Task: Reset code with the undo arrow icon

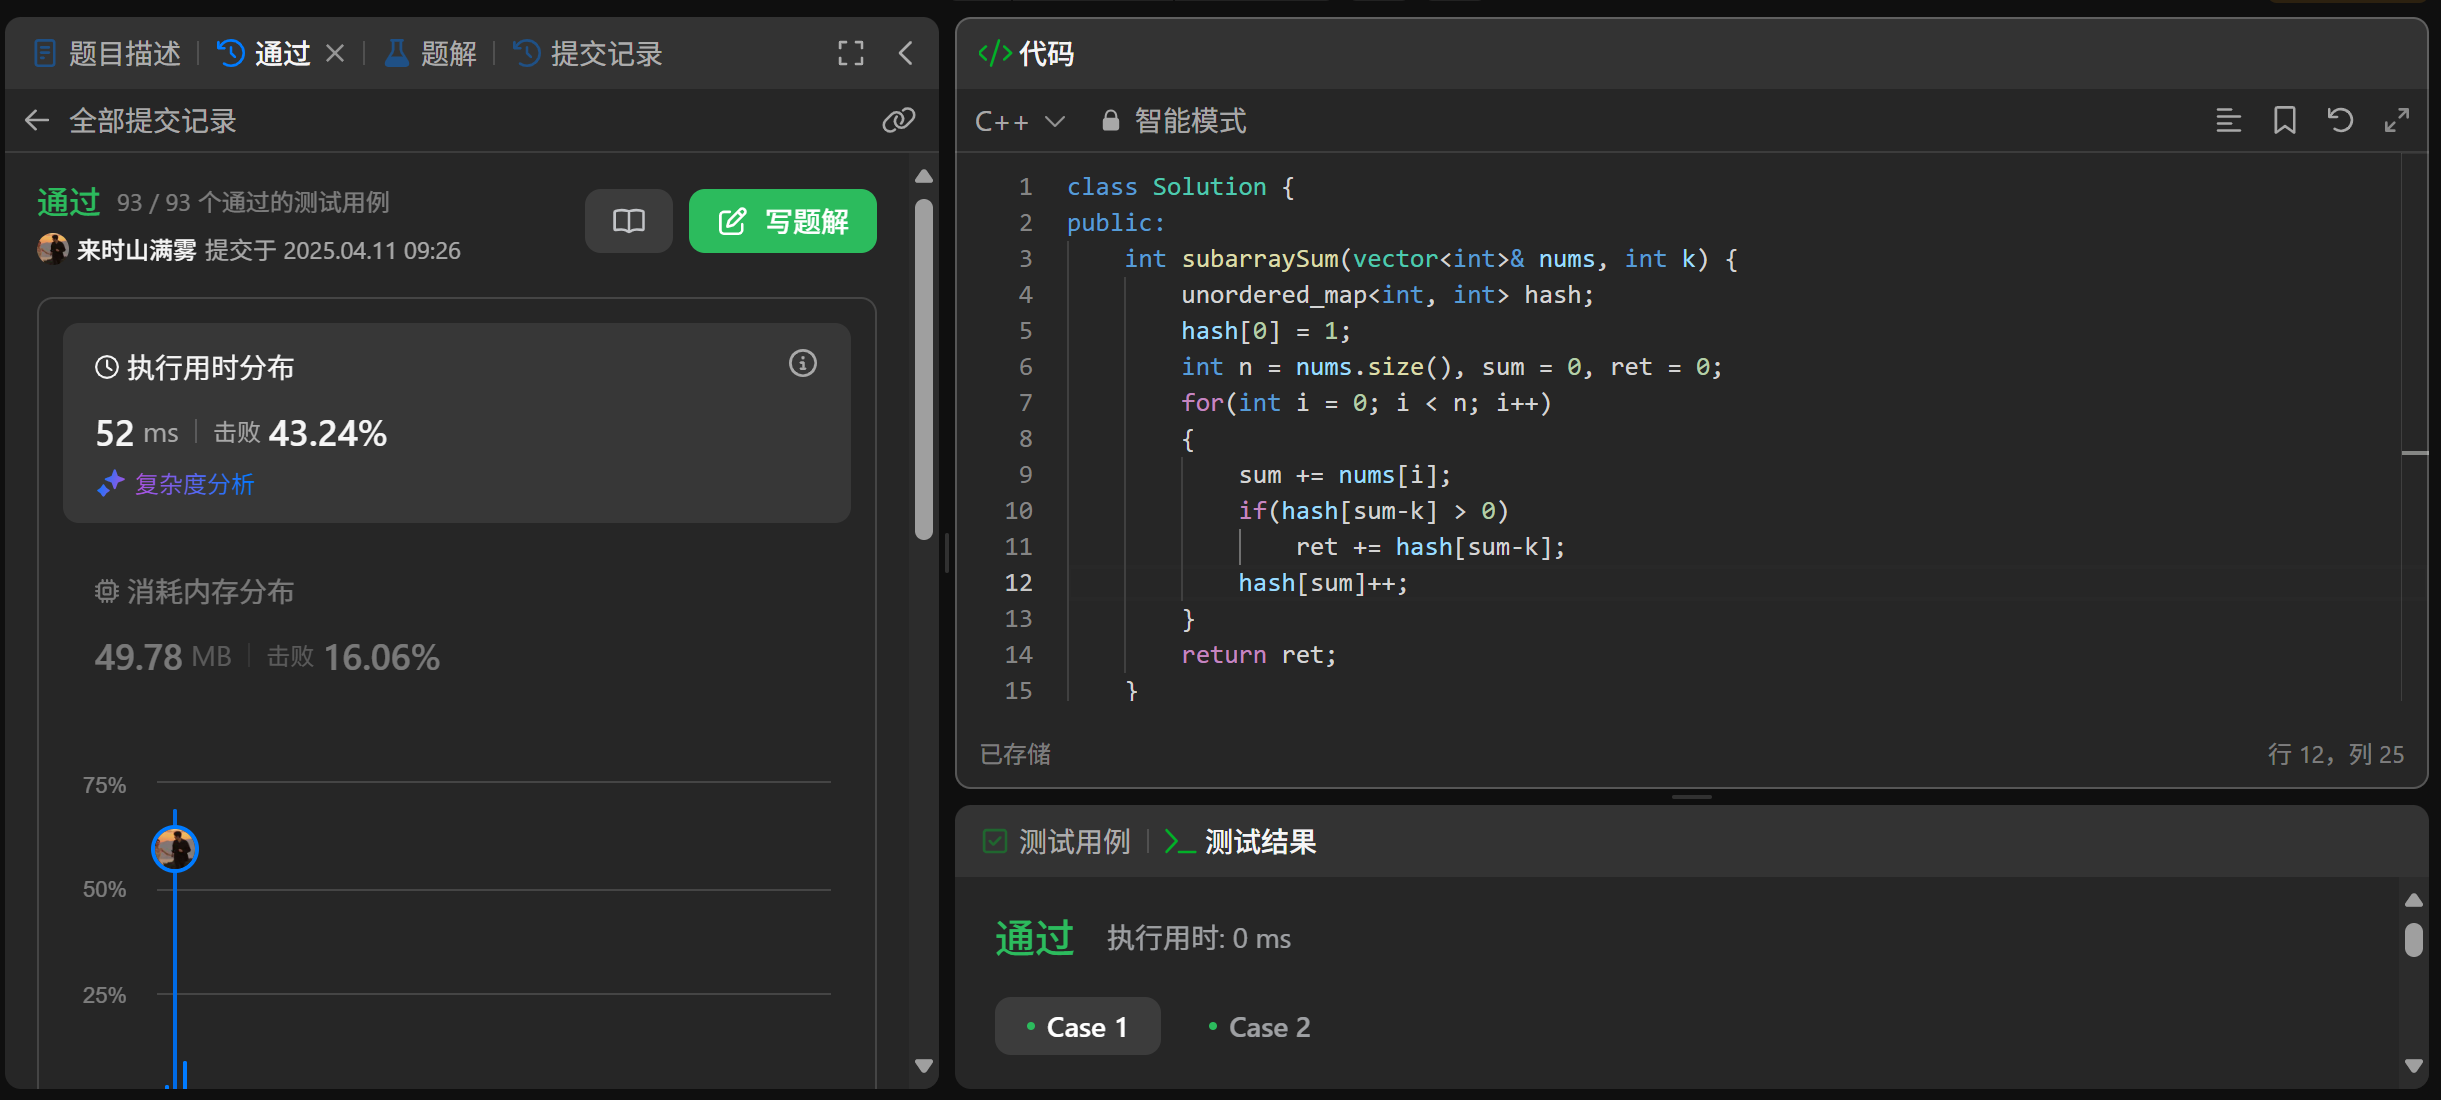Action: pyautogui.click(x=2340, y=121)
